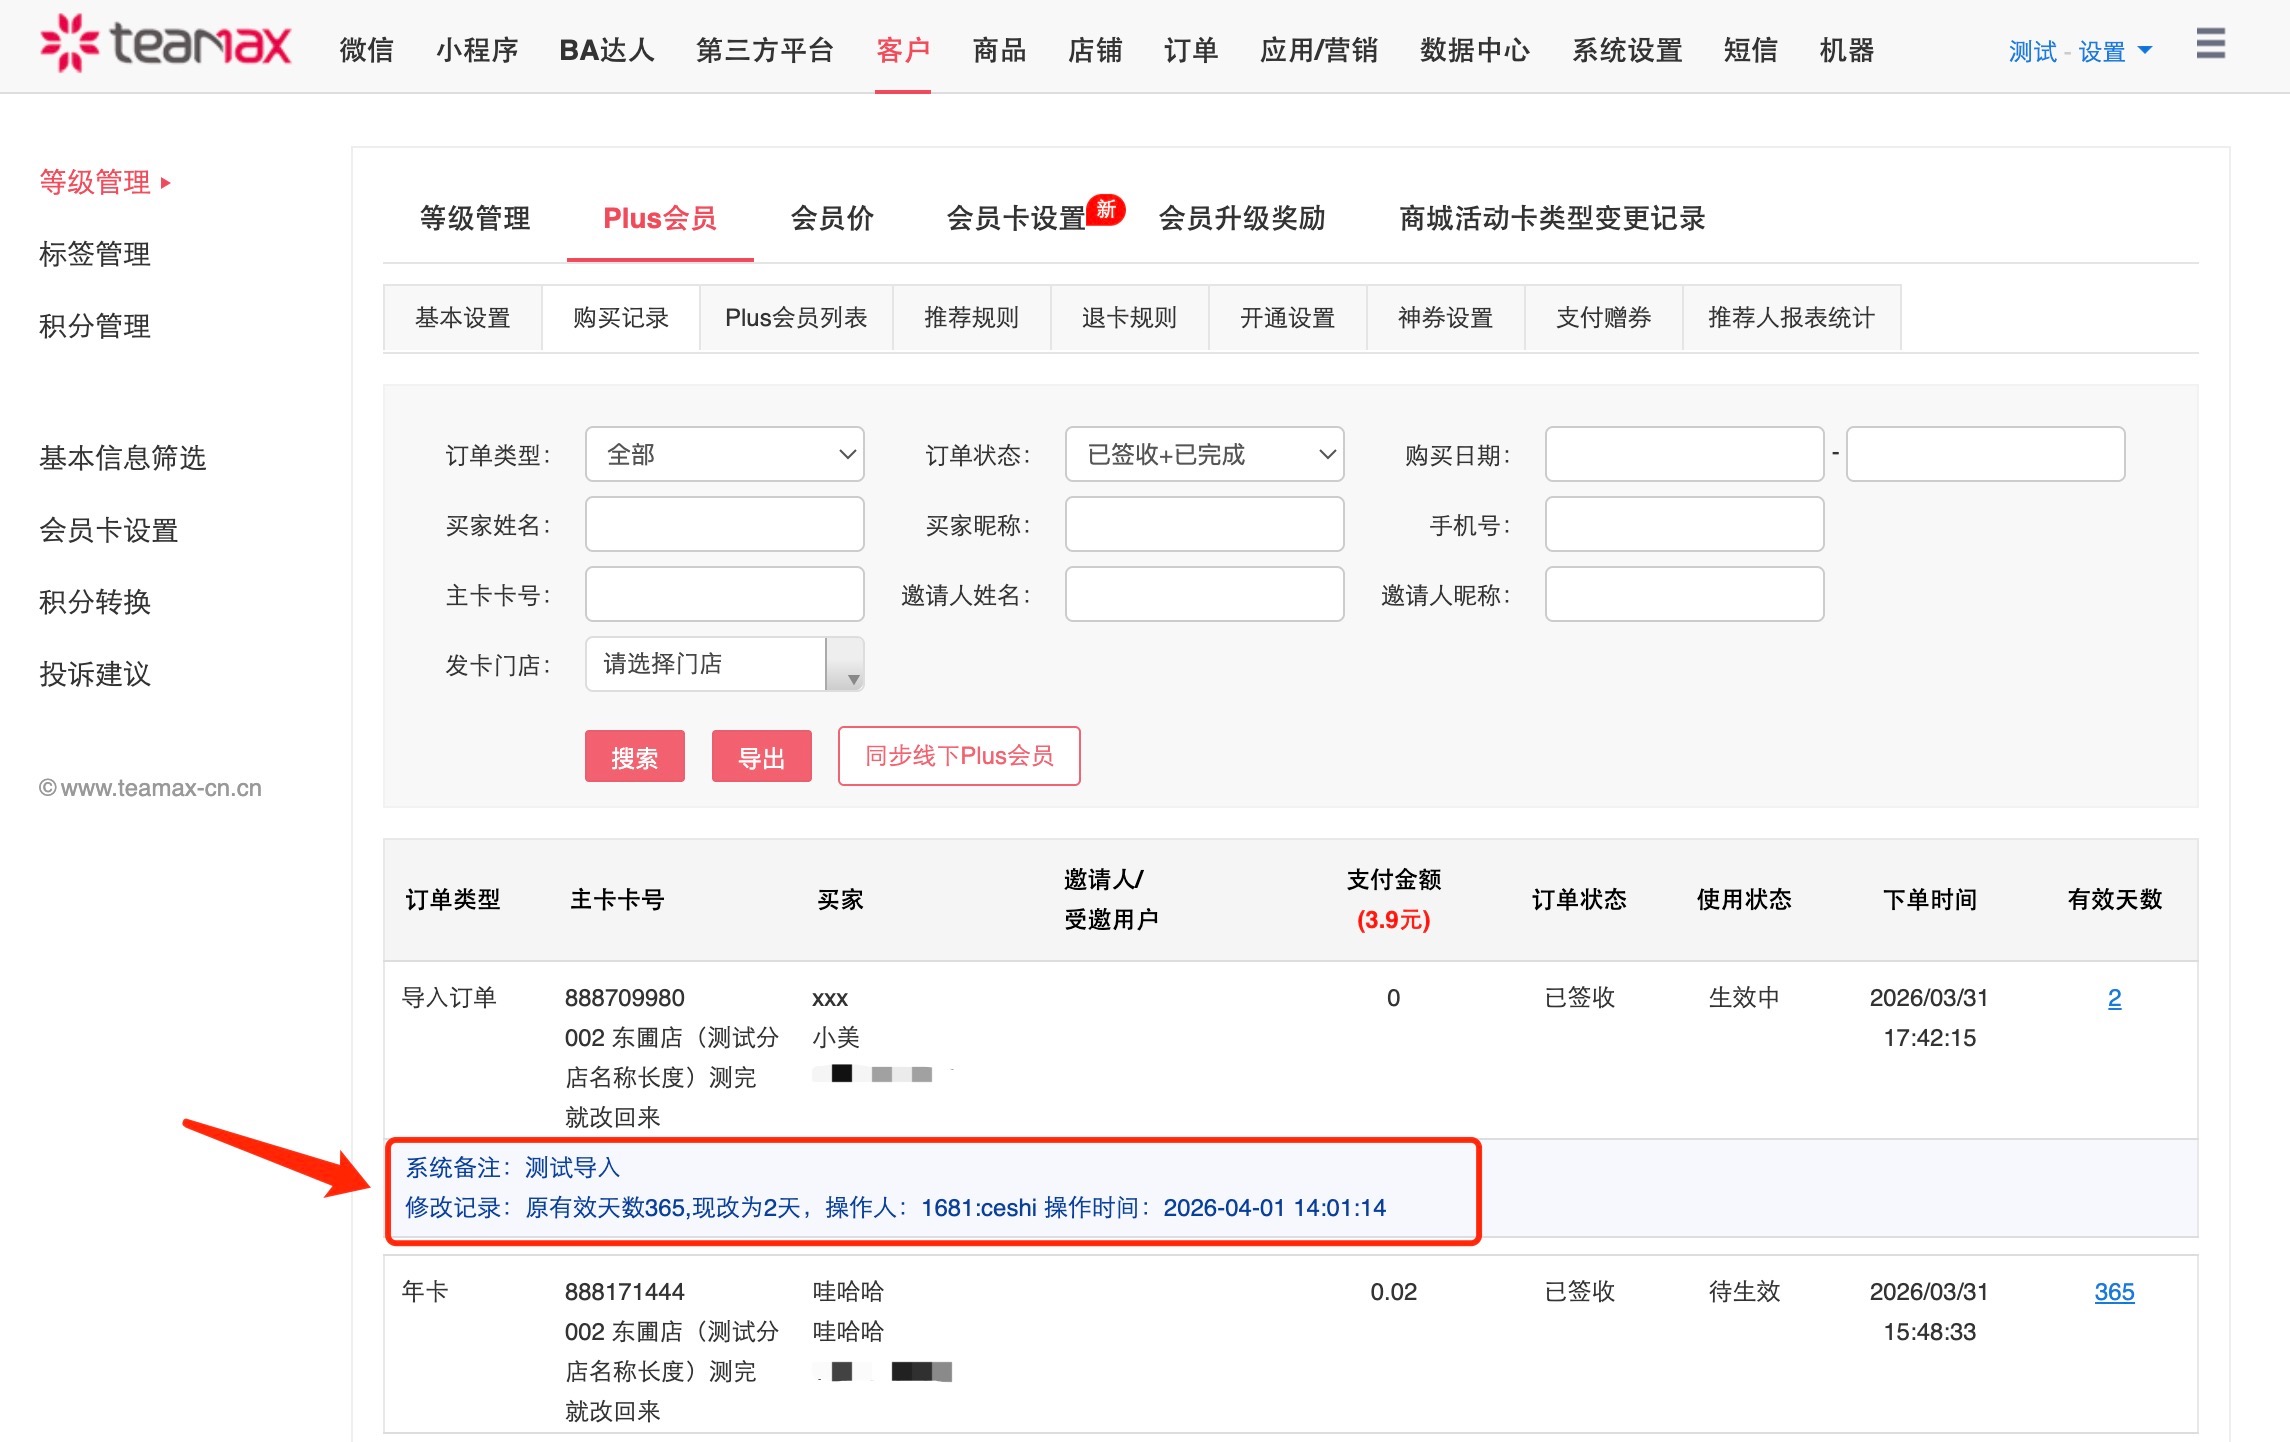This screenshot has height=1442, width=2290.
Task: Open the hamburger menu icon
Action: point(2210,44)
